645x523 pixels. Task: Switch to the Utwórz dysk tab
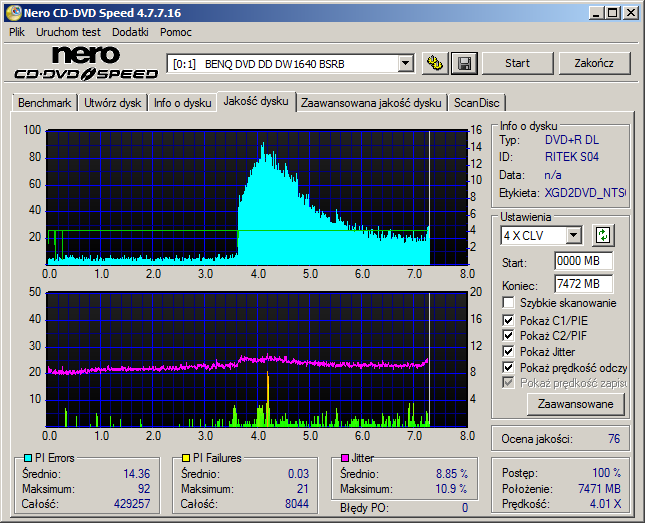tap(113, 103)
